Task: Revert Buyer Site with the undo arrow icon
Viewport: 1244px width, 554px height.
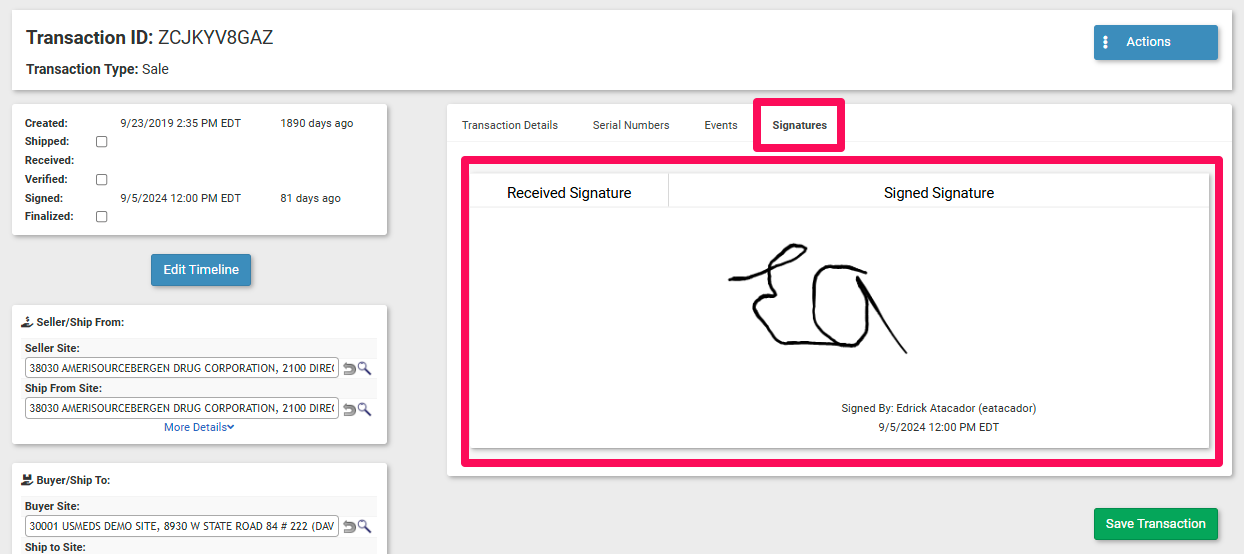Action: tap(349, 527)
